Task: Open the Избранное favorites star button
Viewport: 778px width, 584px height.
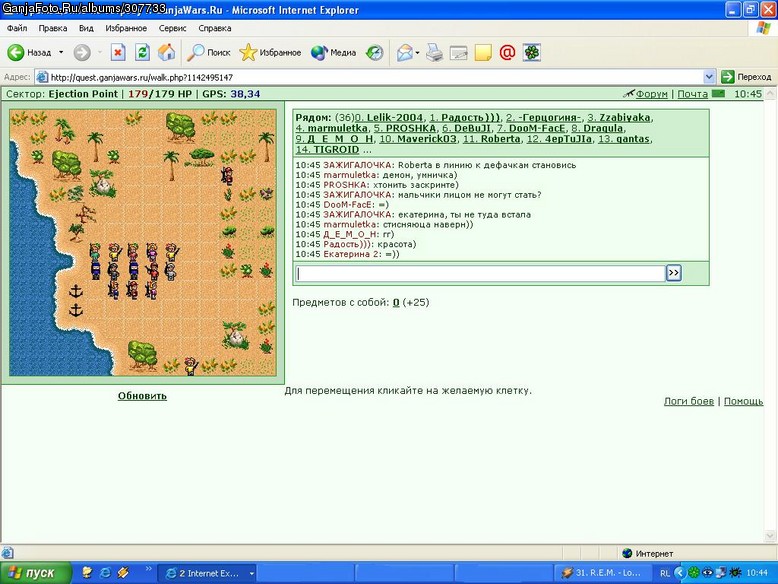Action: point(270,52)
